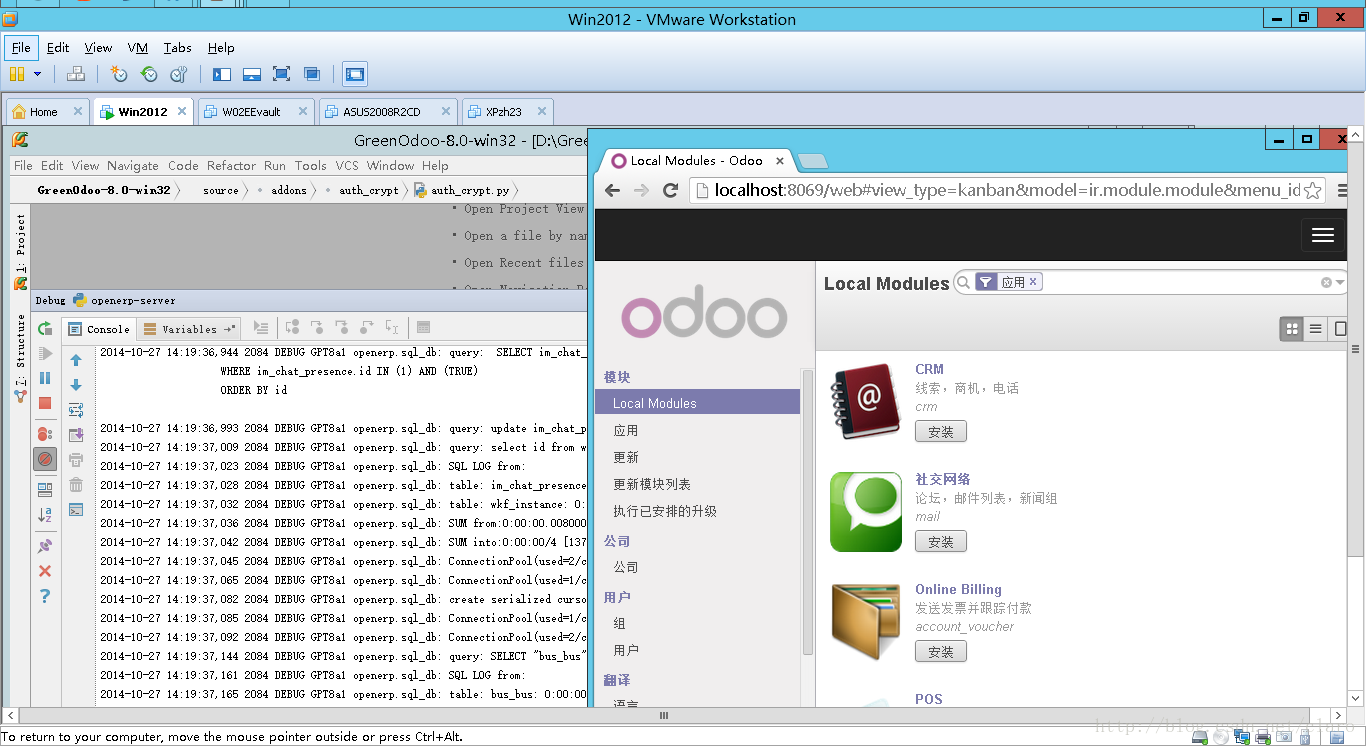Click the evaluate expression calculator icon
The width and height of the screenshot is (1366, 746).
click(x=423, y=328)
